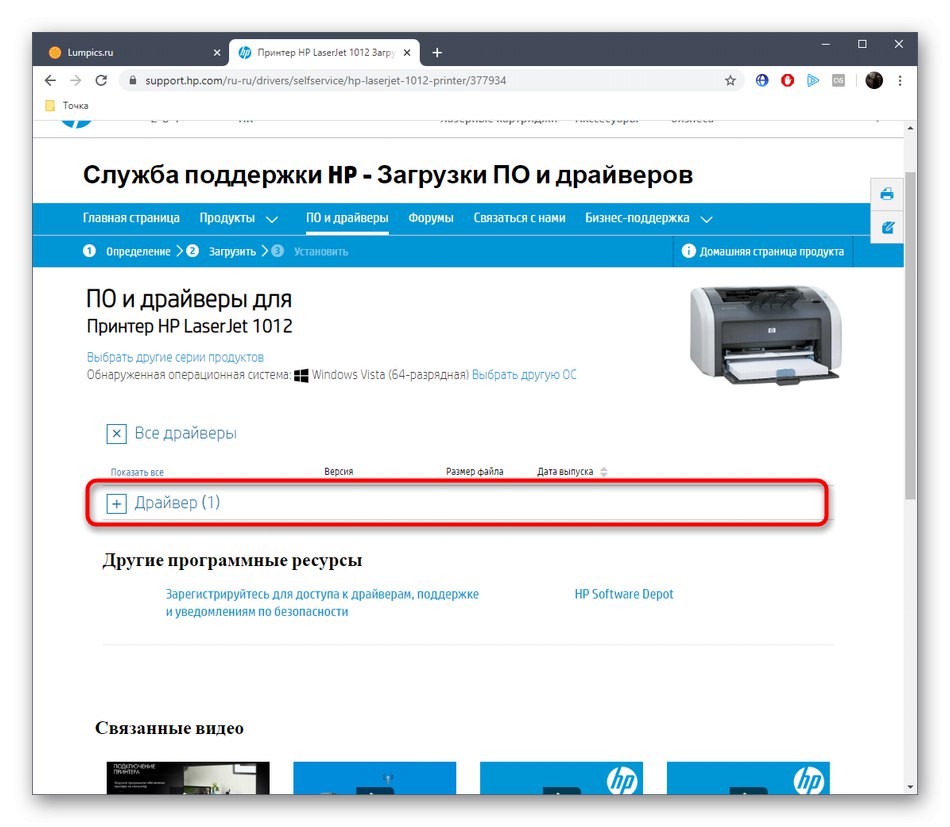Image resolution: width=950 pixels, height=827 pixels.
Task: Click the AdBlock extension icon in the toolbar
Action: coord(787,80)
